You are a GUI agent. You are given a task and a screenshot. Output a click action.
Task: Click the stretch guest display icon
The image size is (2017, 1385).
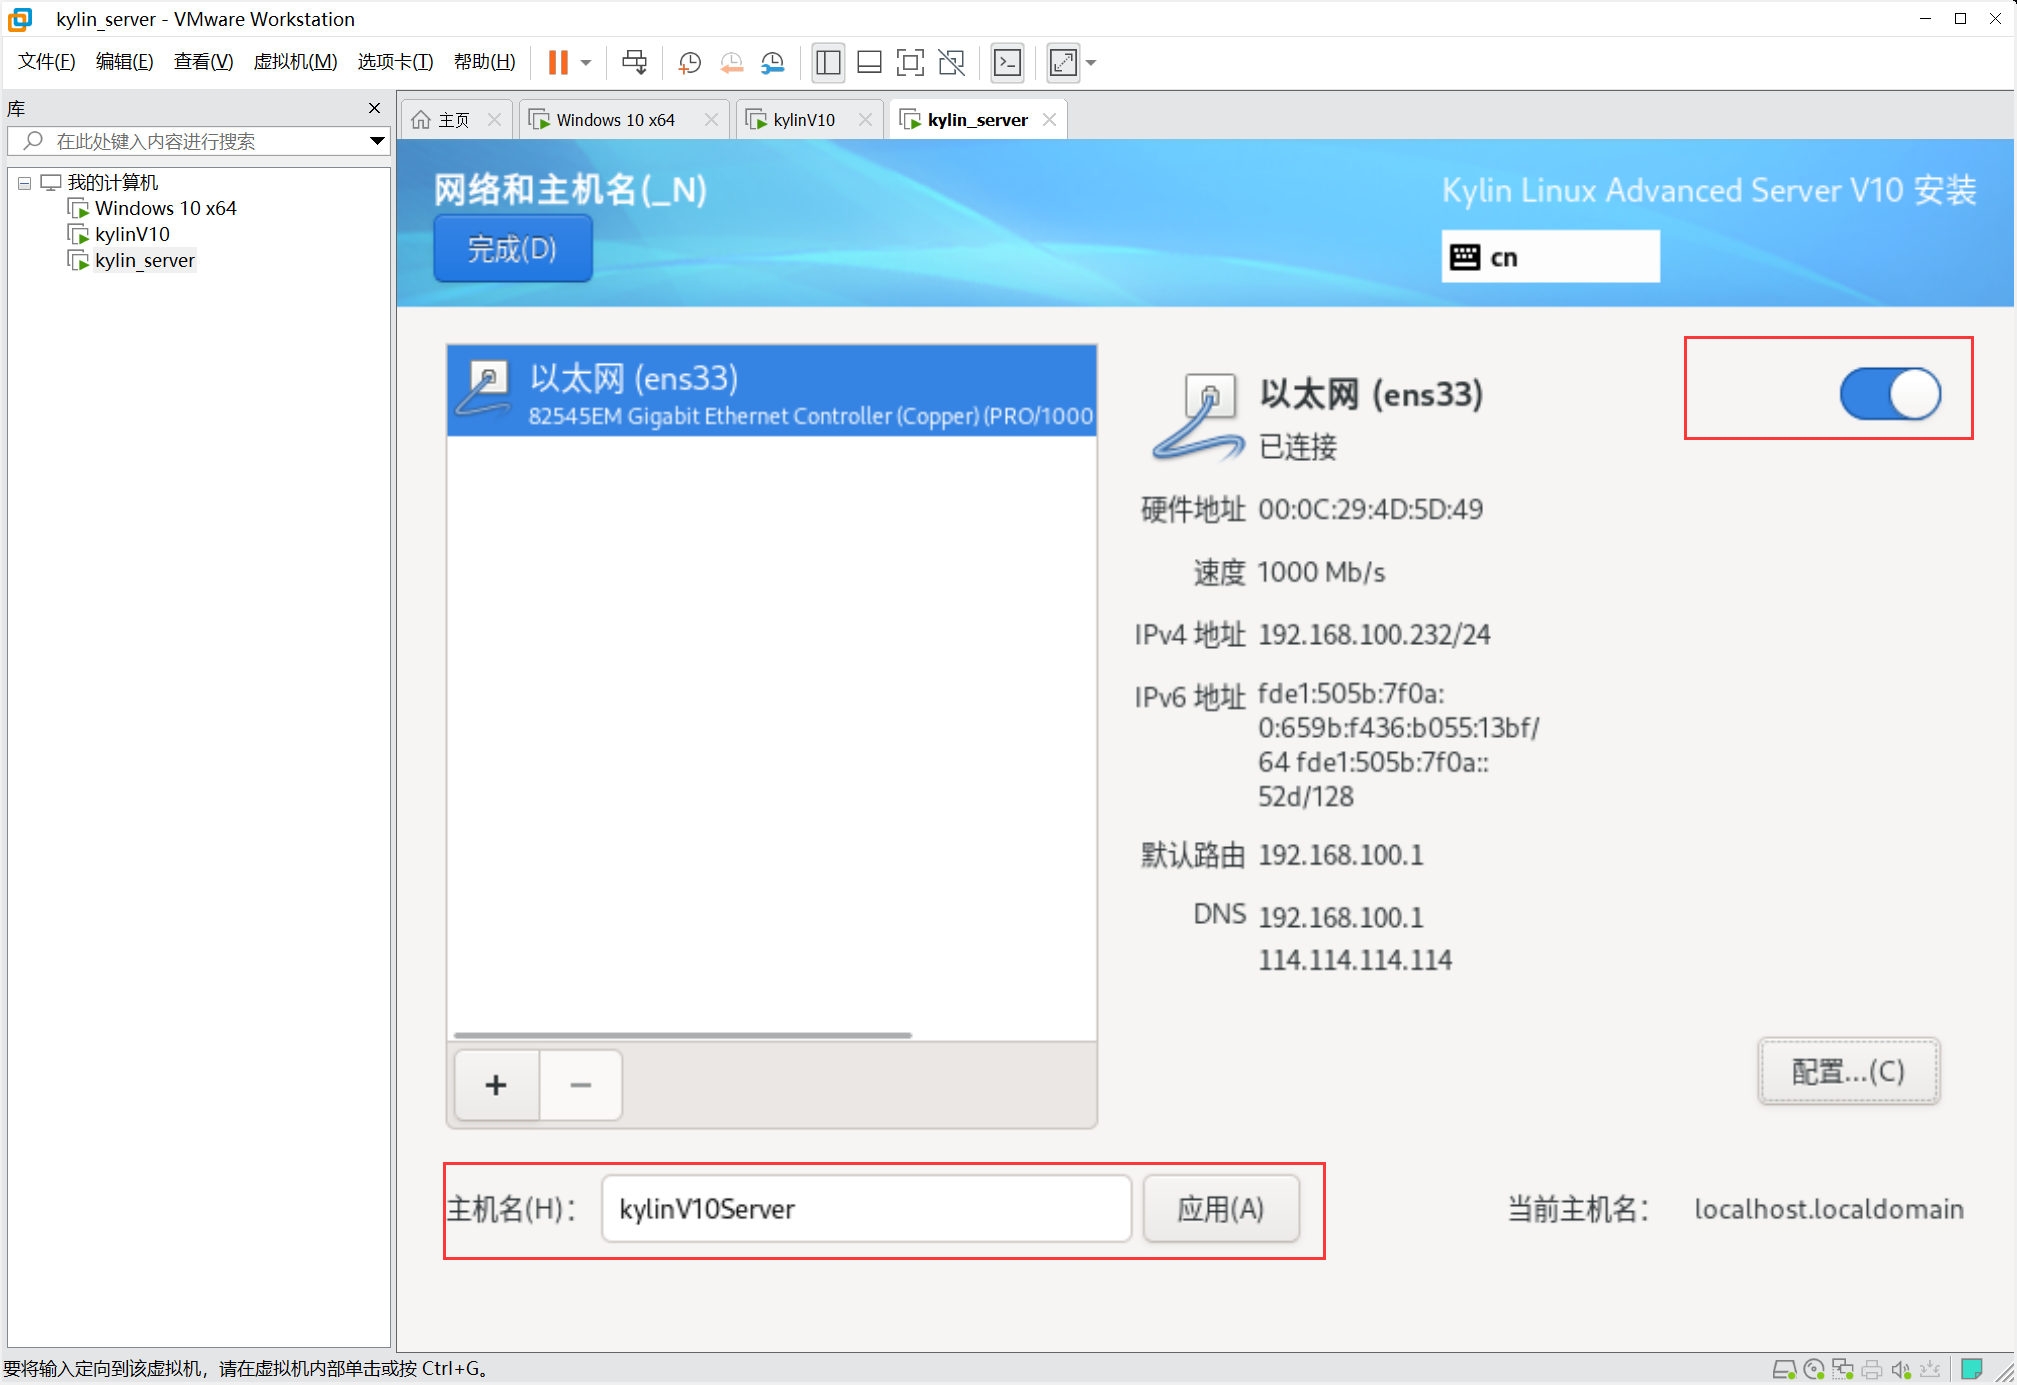(1063, 63)
